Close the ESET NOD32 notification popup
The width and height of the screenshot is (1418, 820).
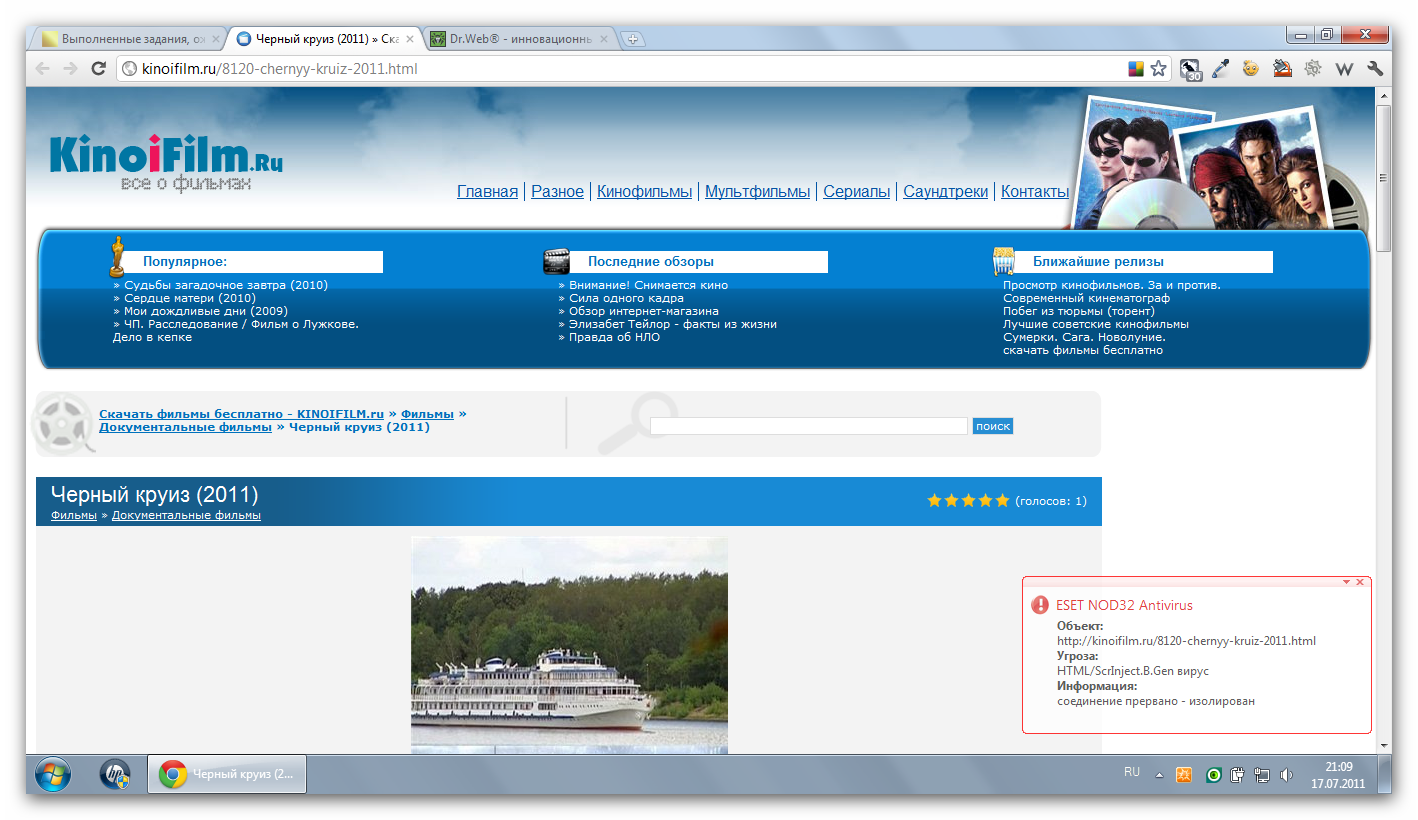point(1360,582)
